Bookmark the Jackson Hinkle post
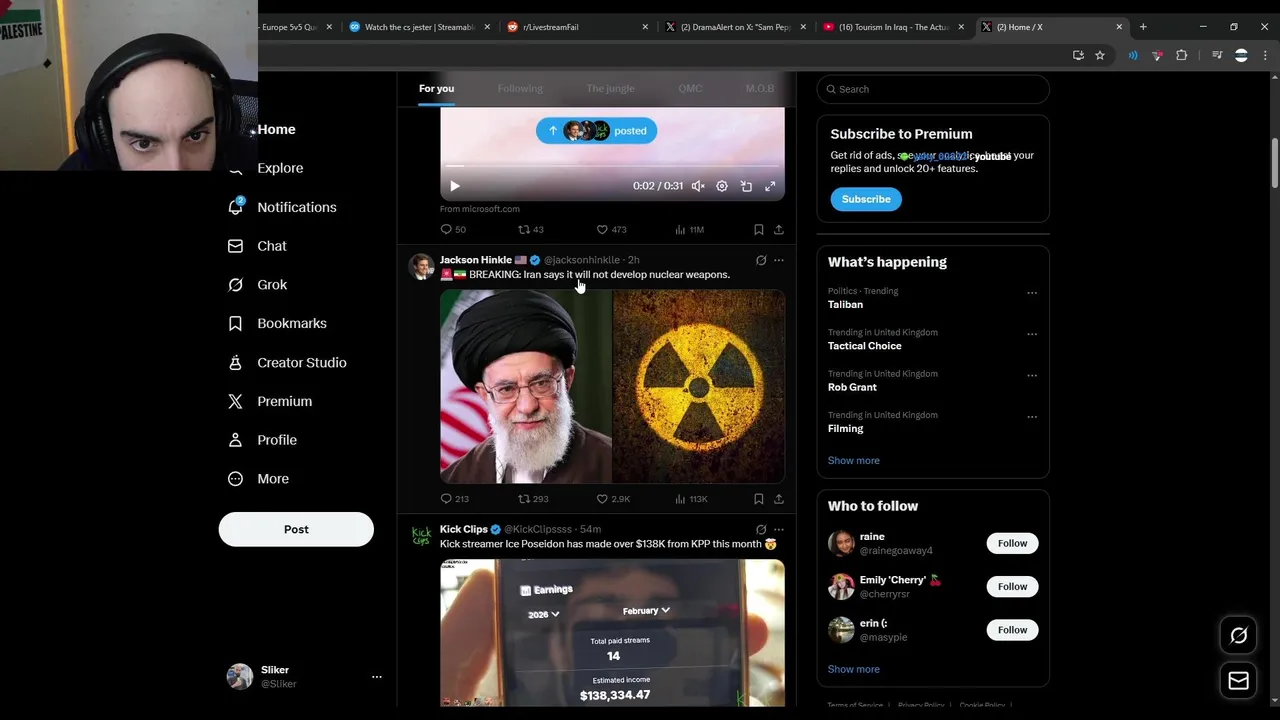Image resolution: width=1280 pixels, height=720 pixels. 759,499
